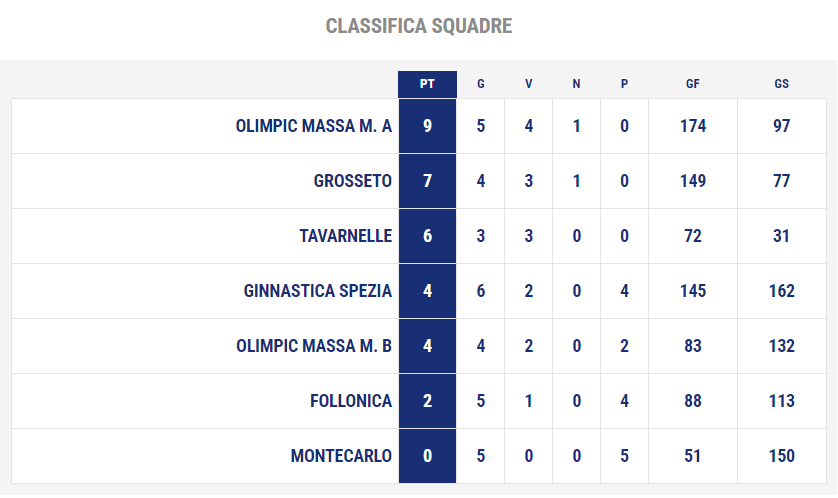Click the MONTECARLO team name
This screenshot has width=838, height=498.
click(x=342, y=456)
